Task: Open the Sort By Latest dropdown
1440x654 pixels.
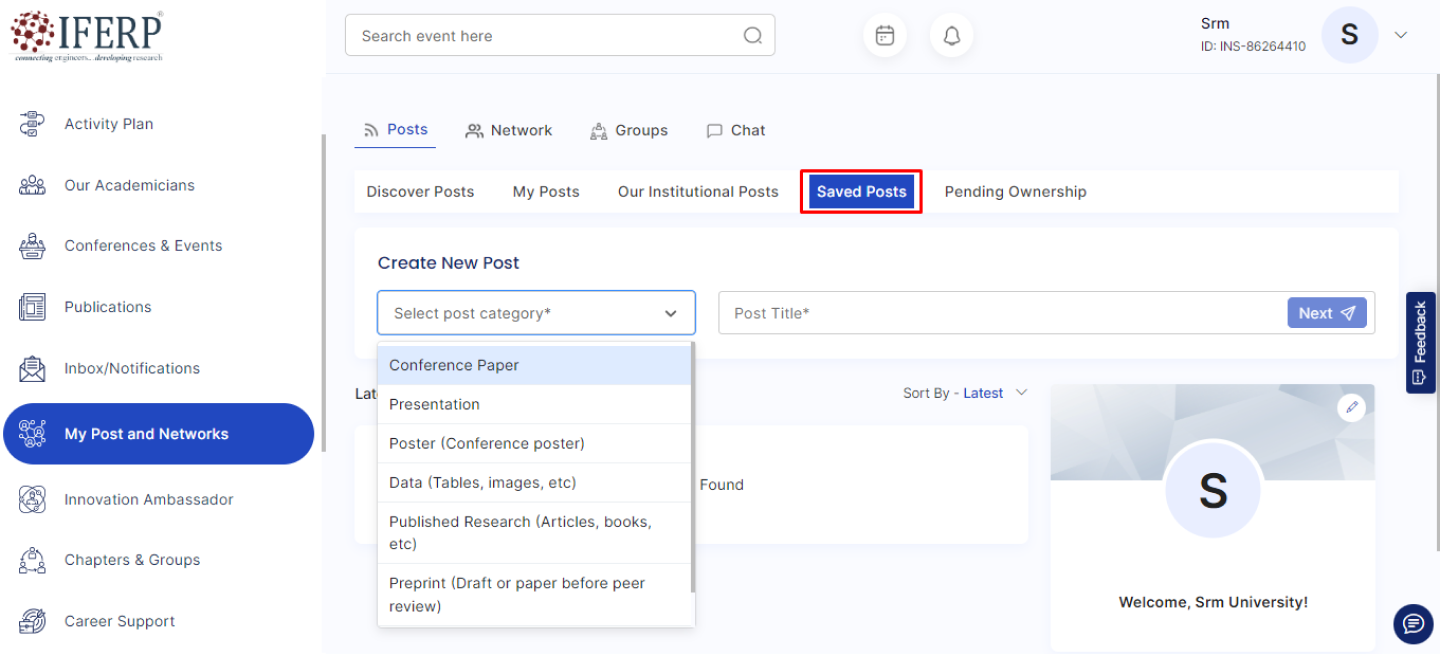Action: (x=965, y=393)
